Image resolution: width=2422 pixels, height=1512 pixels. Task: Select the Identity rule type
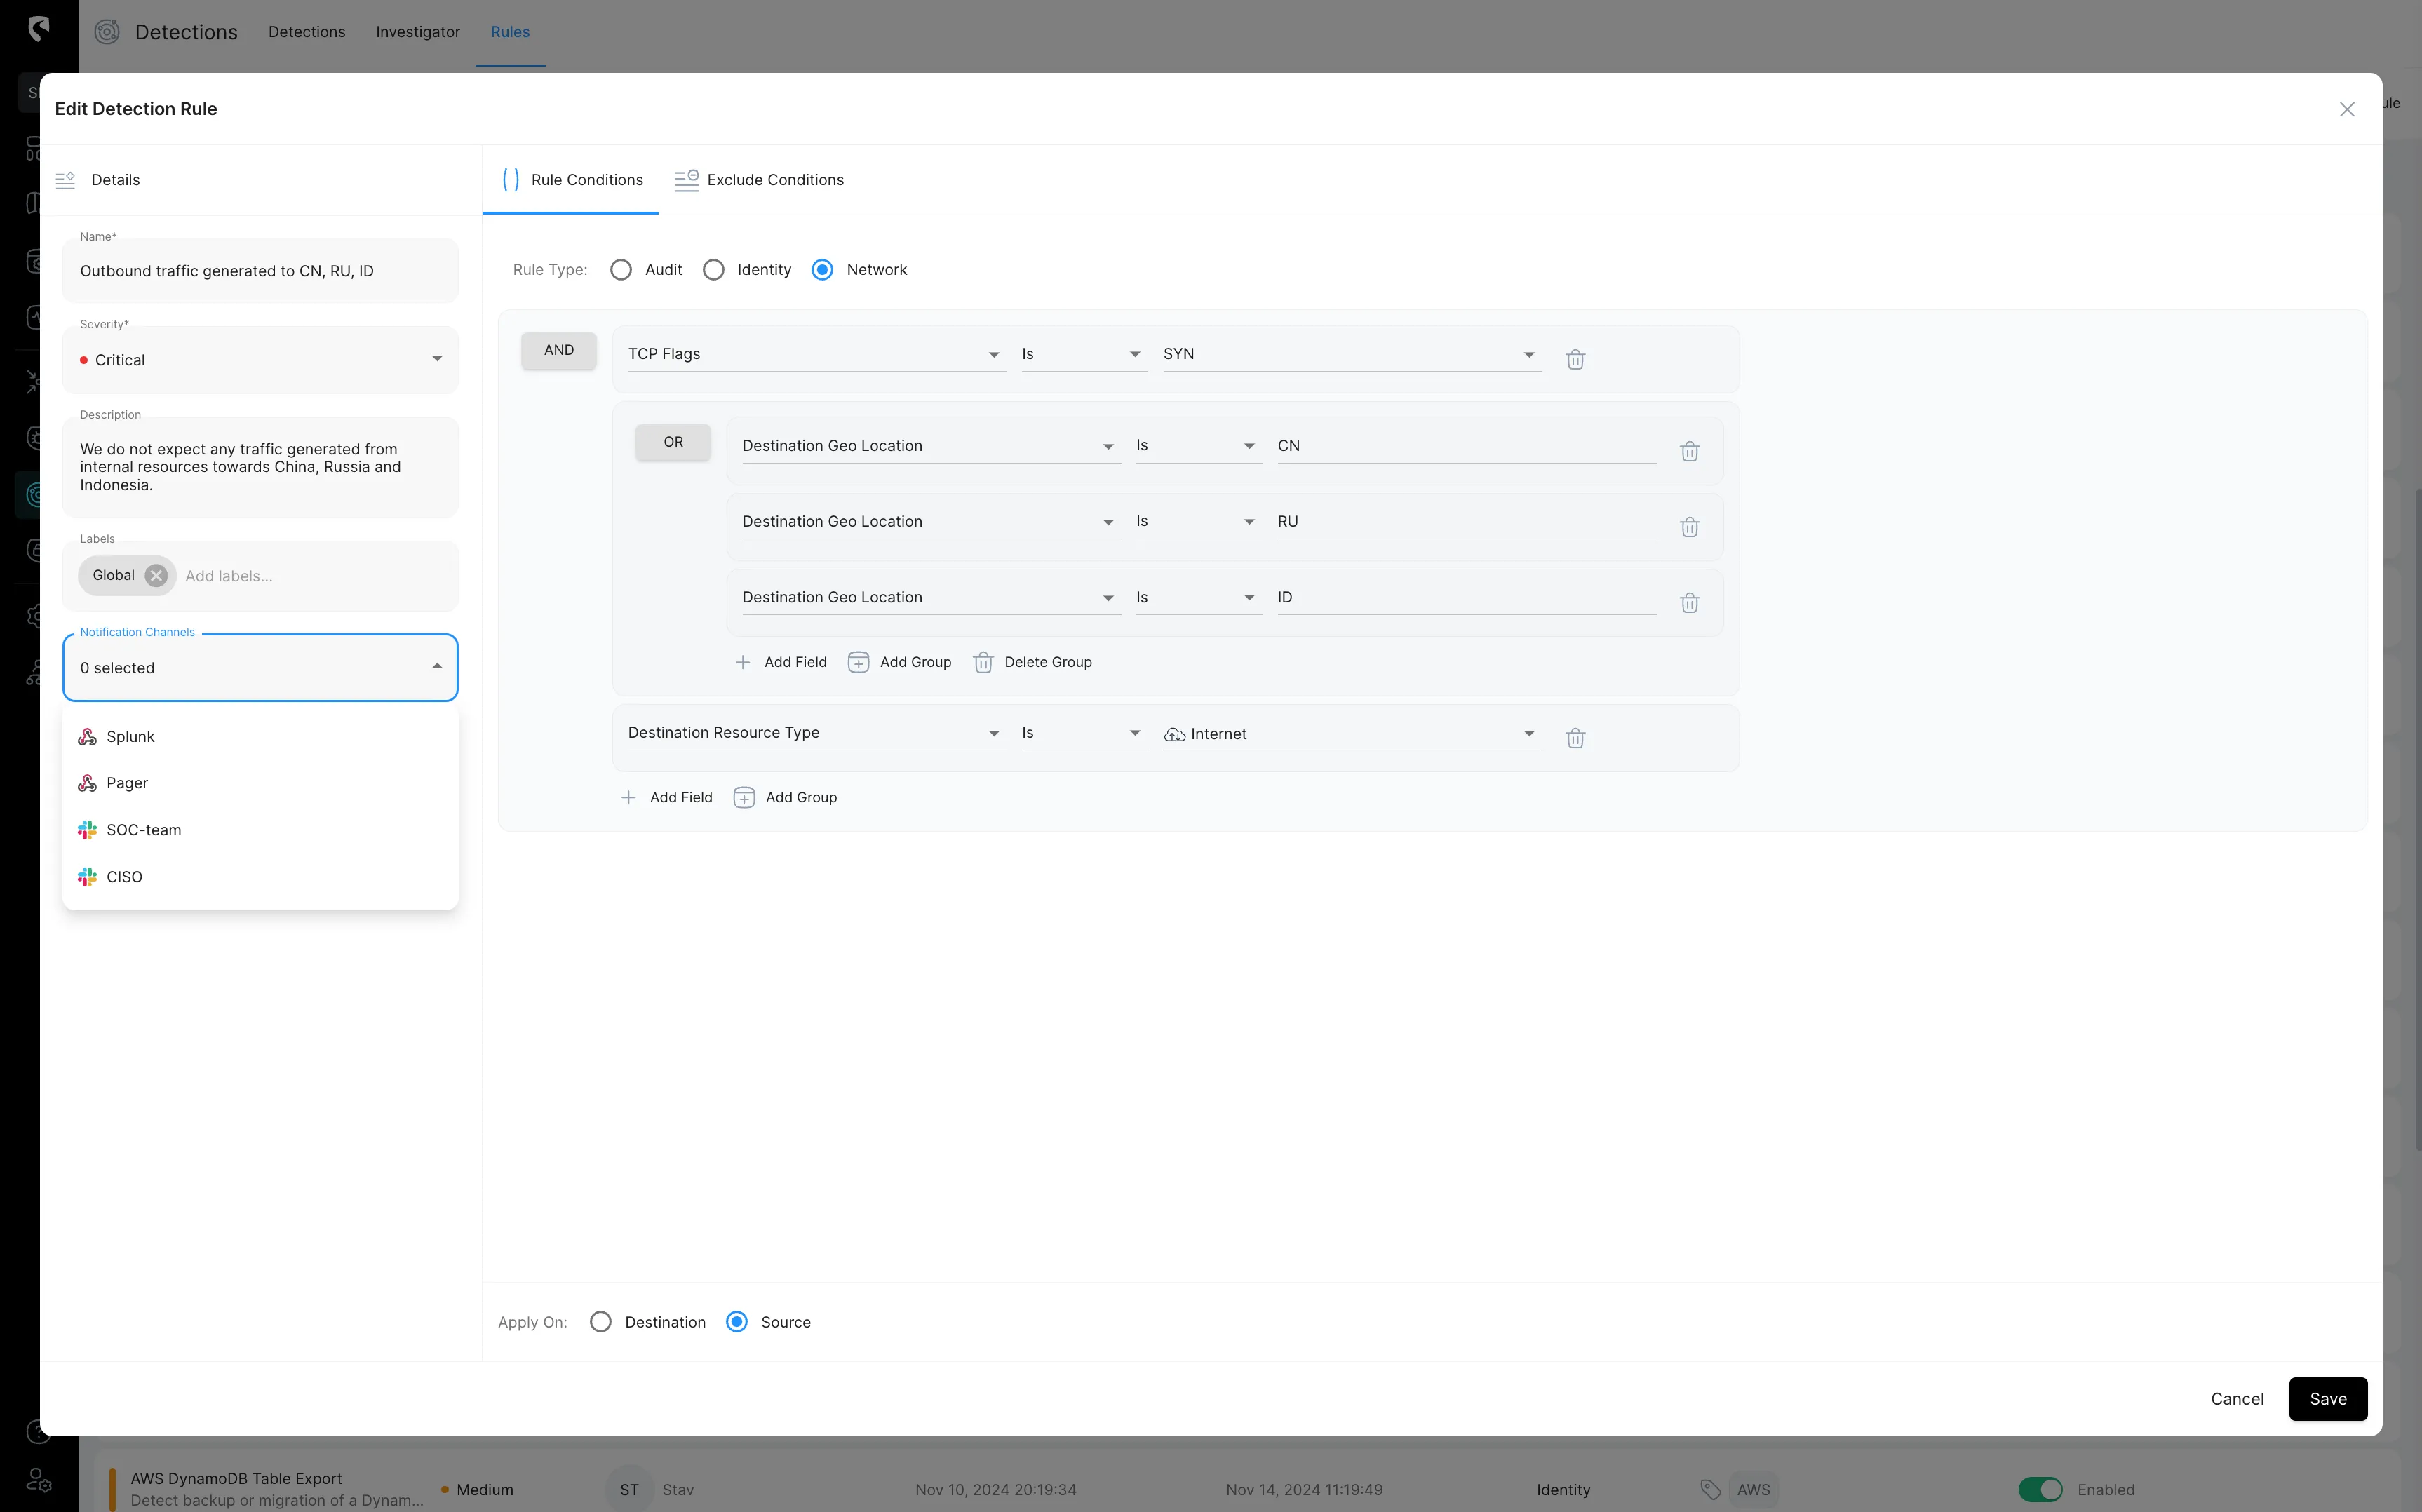pyautogui.click(x=713, y=270)
